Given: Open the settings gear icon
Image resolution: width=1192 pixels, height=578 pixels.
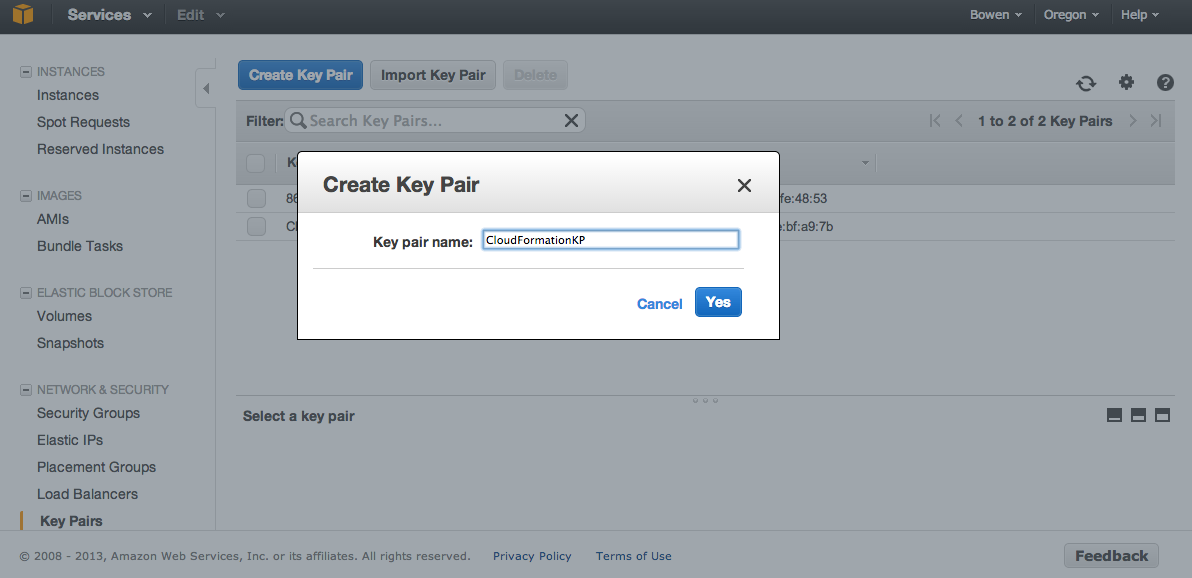Looking at the screenshot, I should 1126,82.
